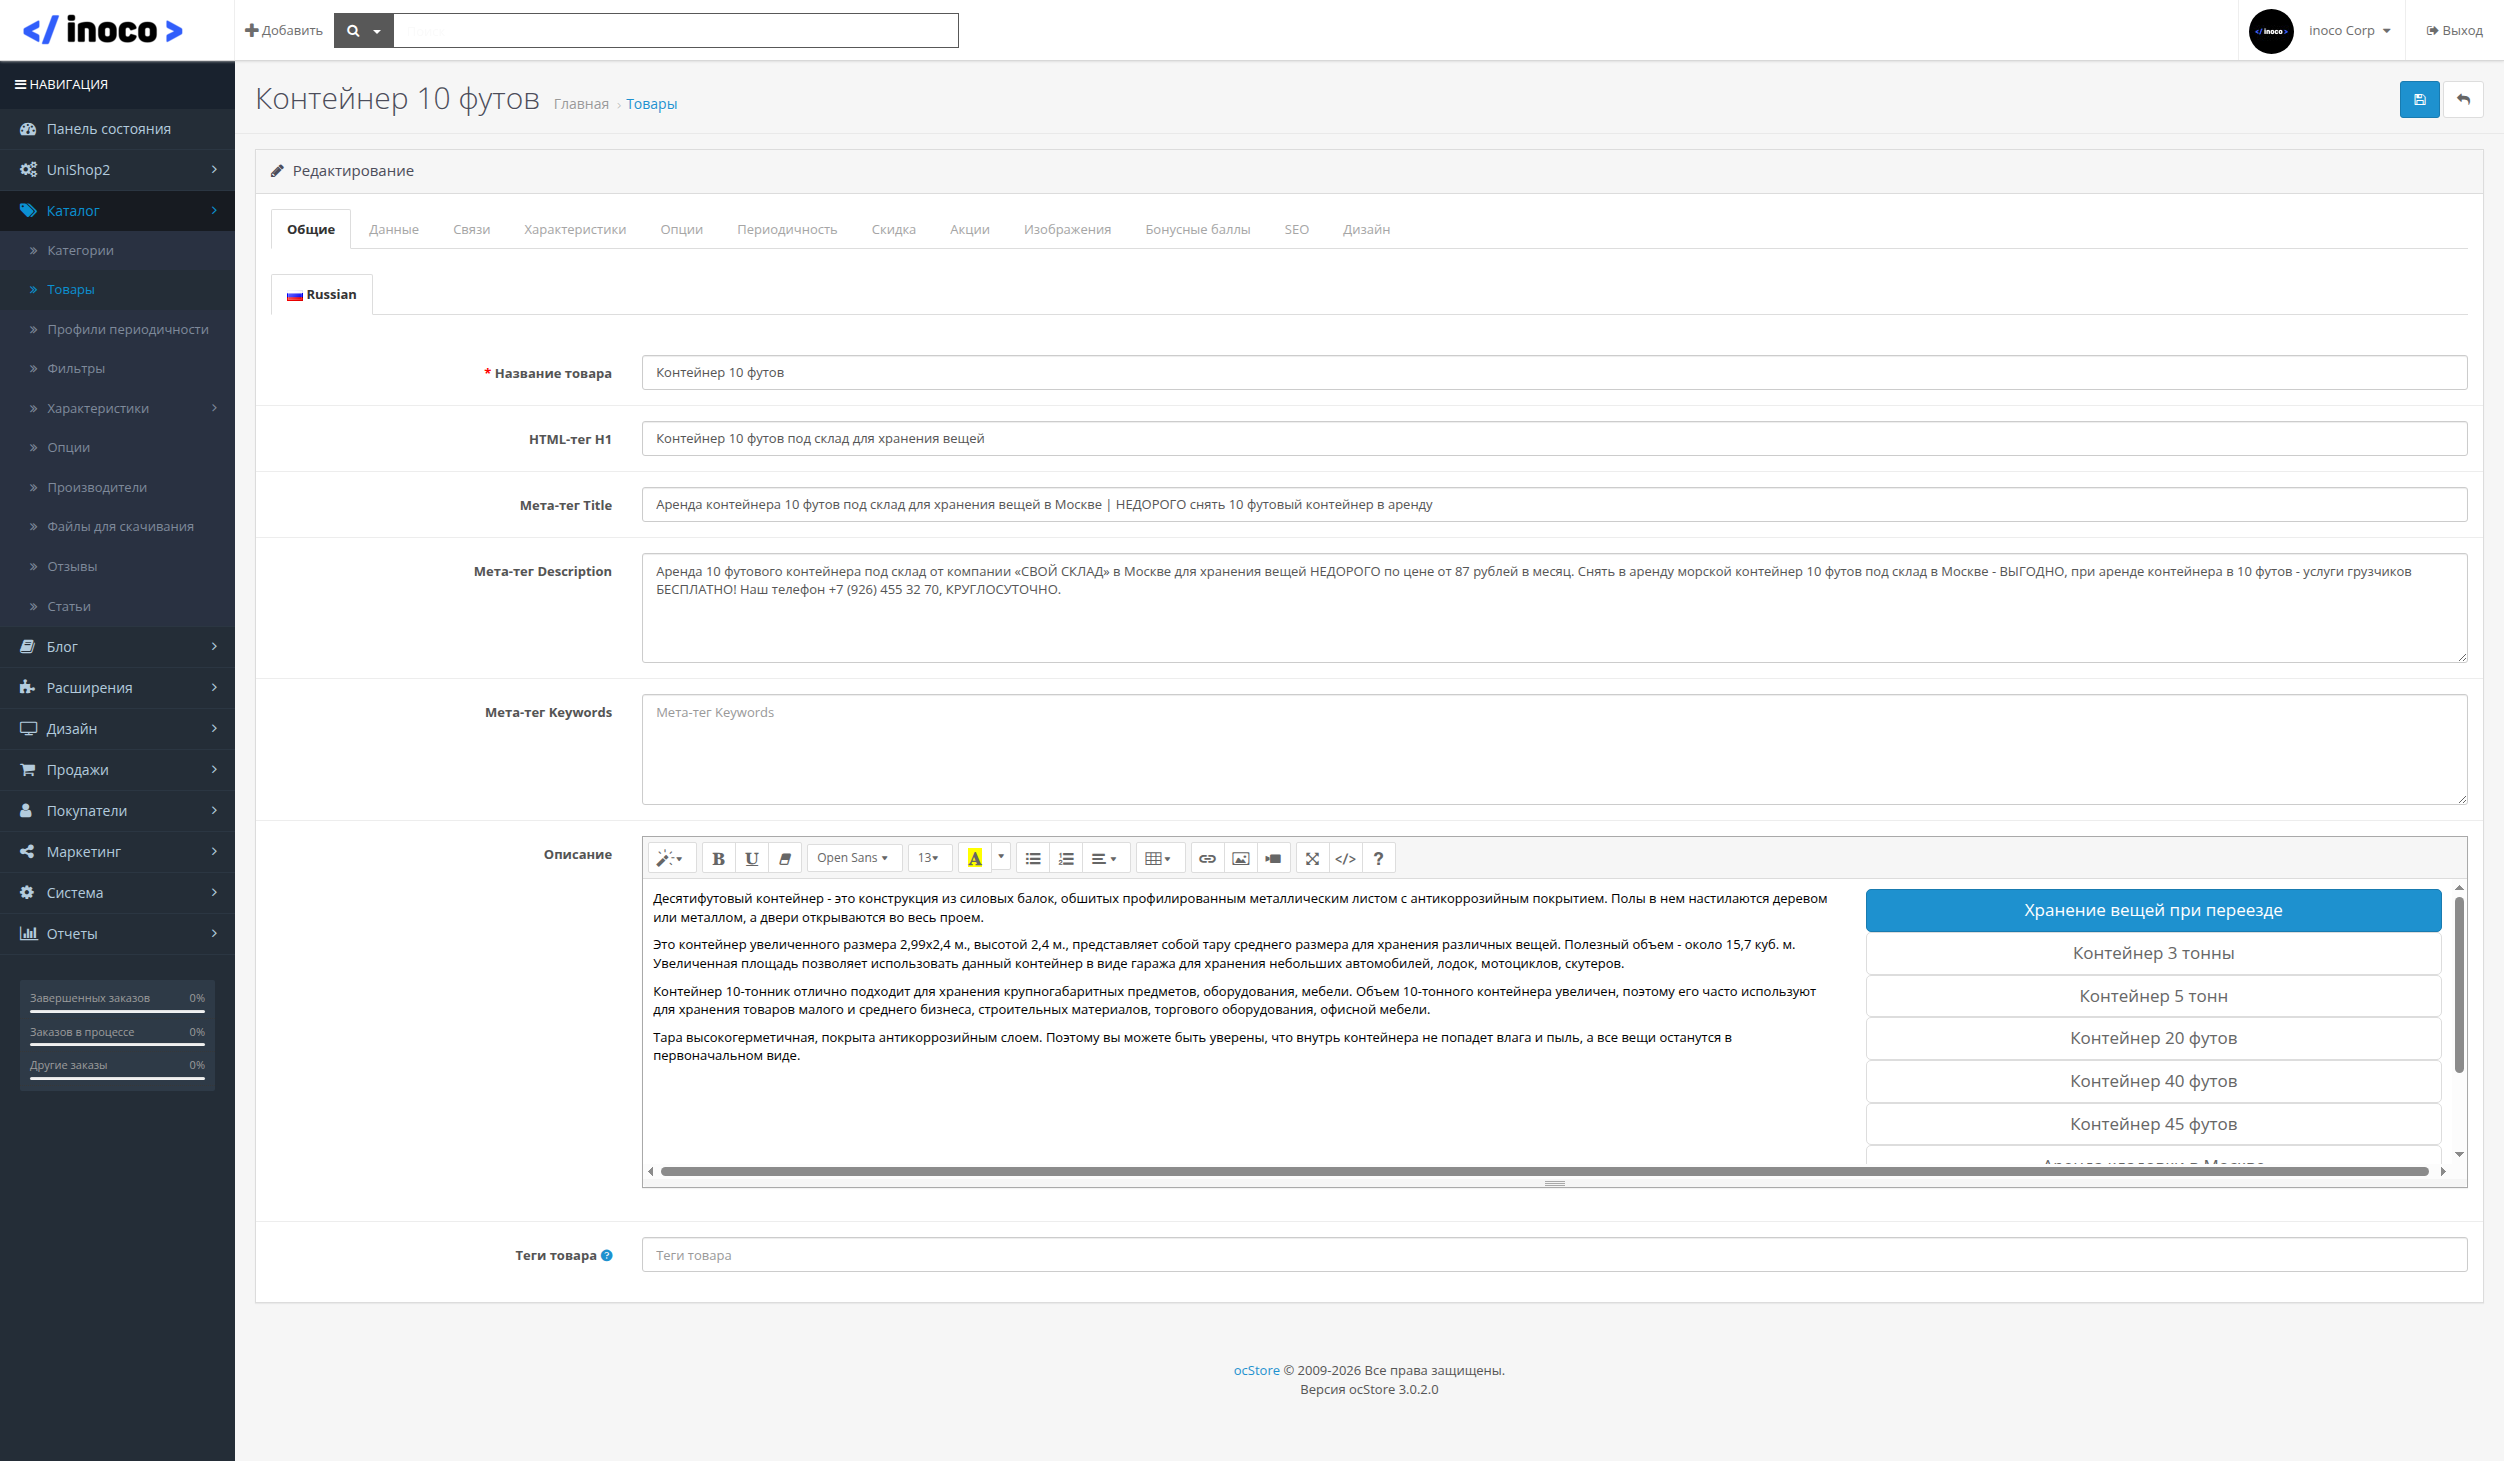The width and height of the screenshot is (2504, 1461).
Task: Click the blue save button
Action: tap(2419, 100)
